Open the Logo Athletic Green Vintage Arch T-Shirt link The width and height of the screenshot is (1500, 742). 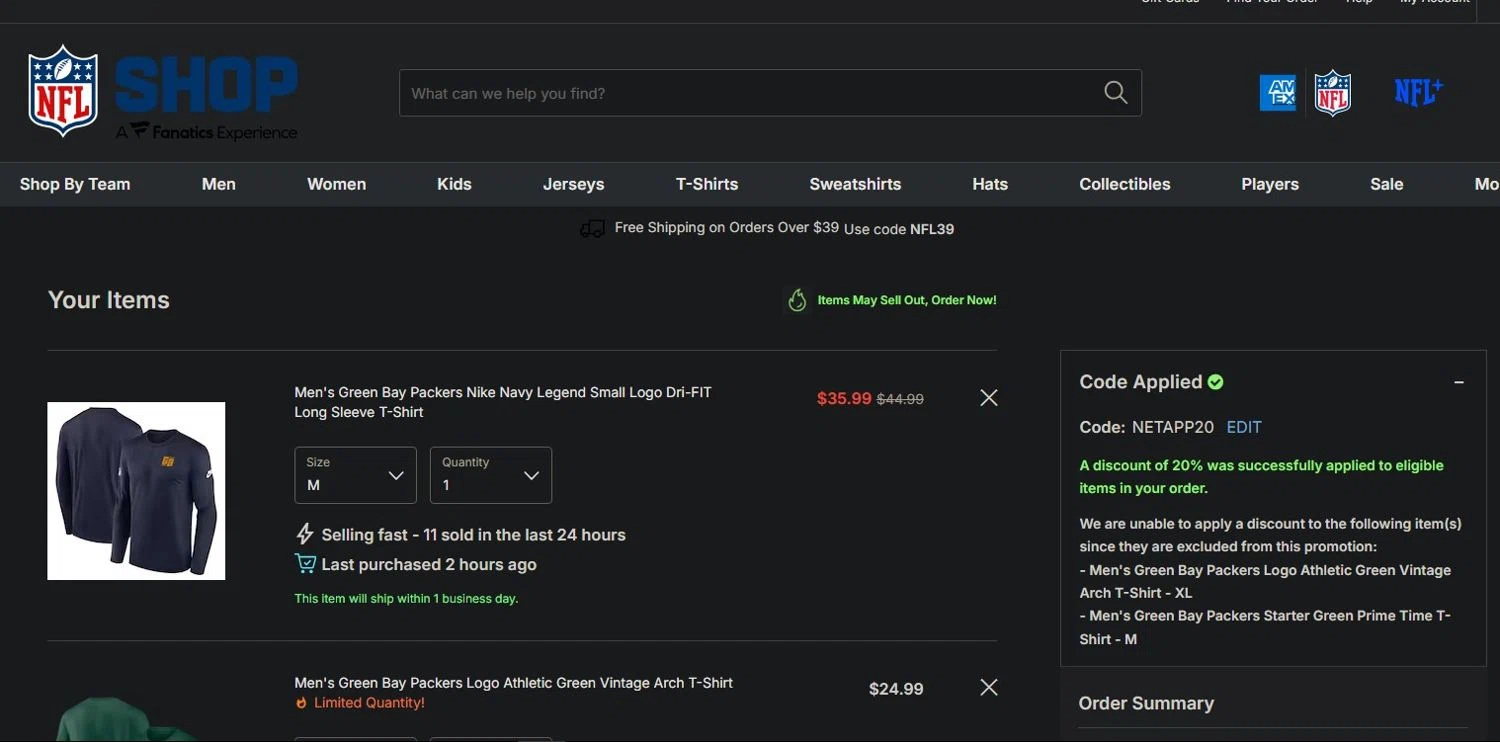[x=514, y=683]
